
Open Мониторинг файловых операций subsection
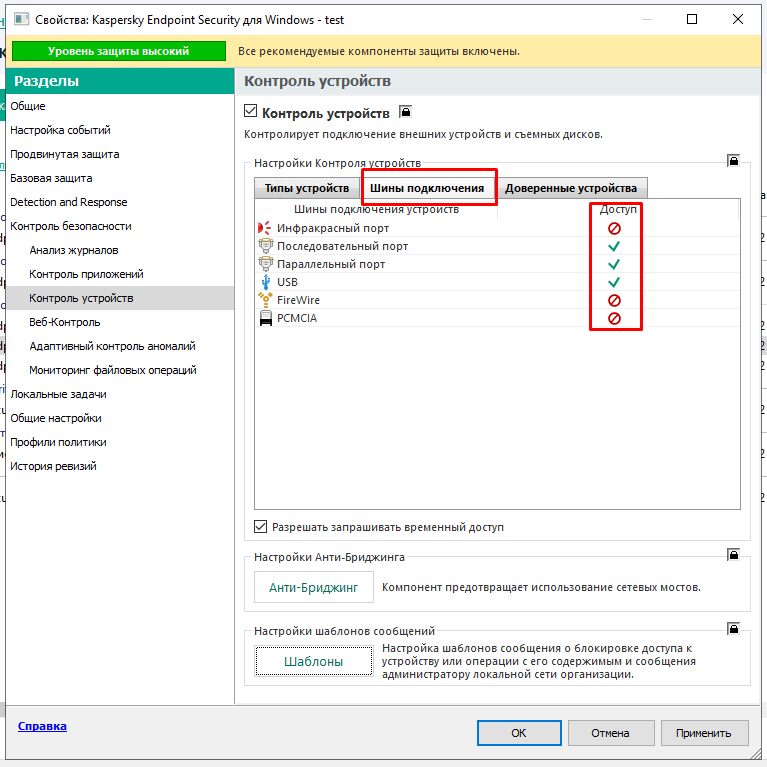pos(120,370)
